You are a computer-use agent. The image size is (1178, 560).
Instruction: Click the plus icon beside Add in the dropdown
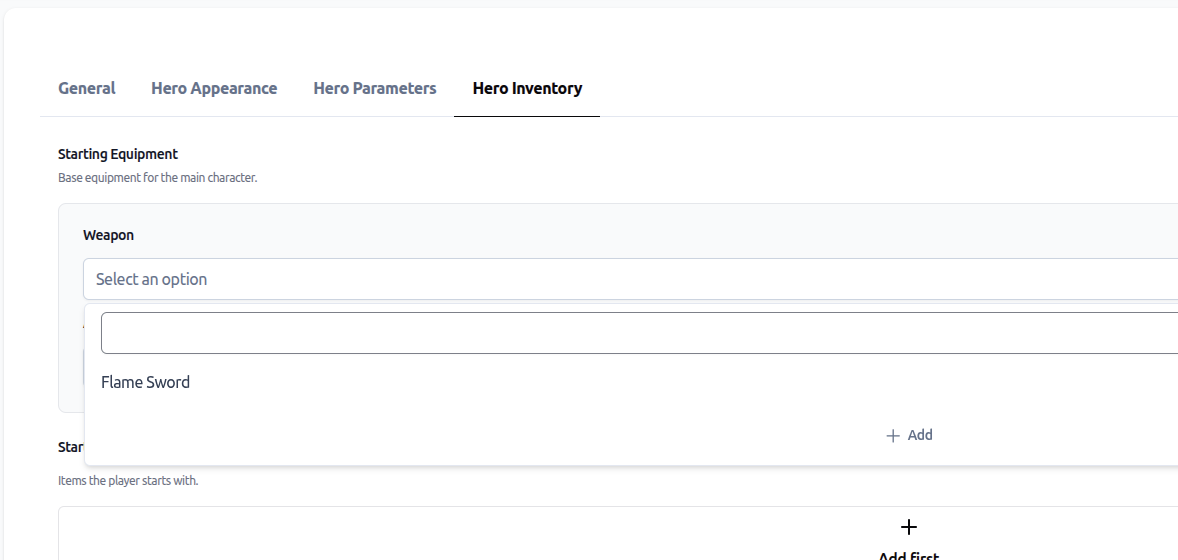(x=893, y=436)
